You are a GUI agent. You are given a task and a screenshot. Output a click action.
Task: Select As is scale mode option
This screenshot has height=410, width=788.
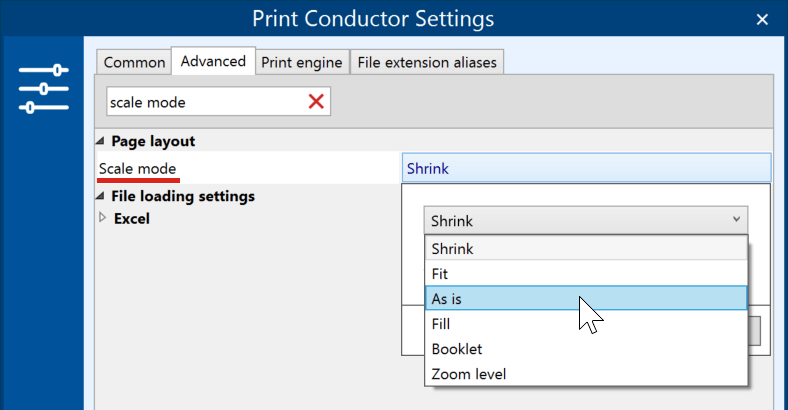(586, 298)
